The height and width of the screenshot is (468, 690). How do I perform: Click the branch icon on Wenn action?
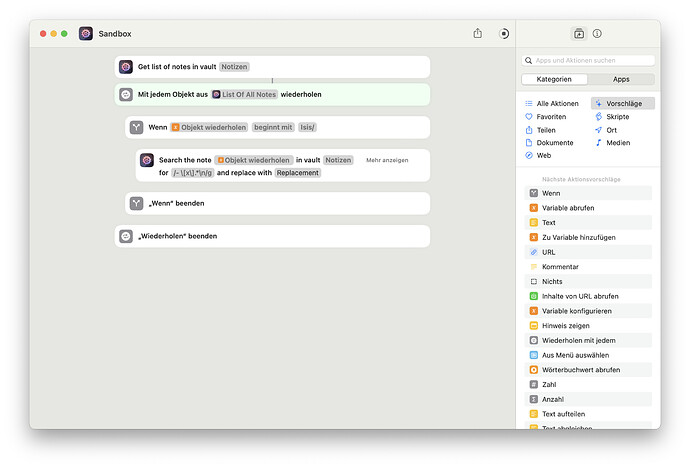136,128
